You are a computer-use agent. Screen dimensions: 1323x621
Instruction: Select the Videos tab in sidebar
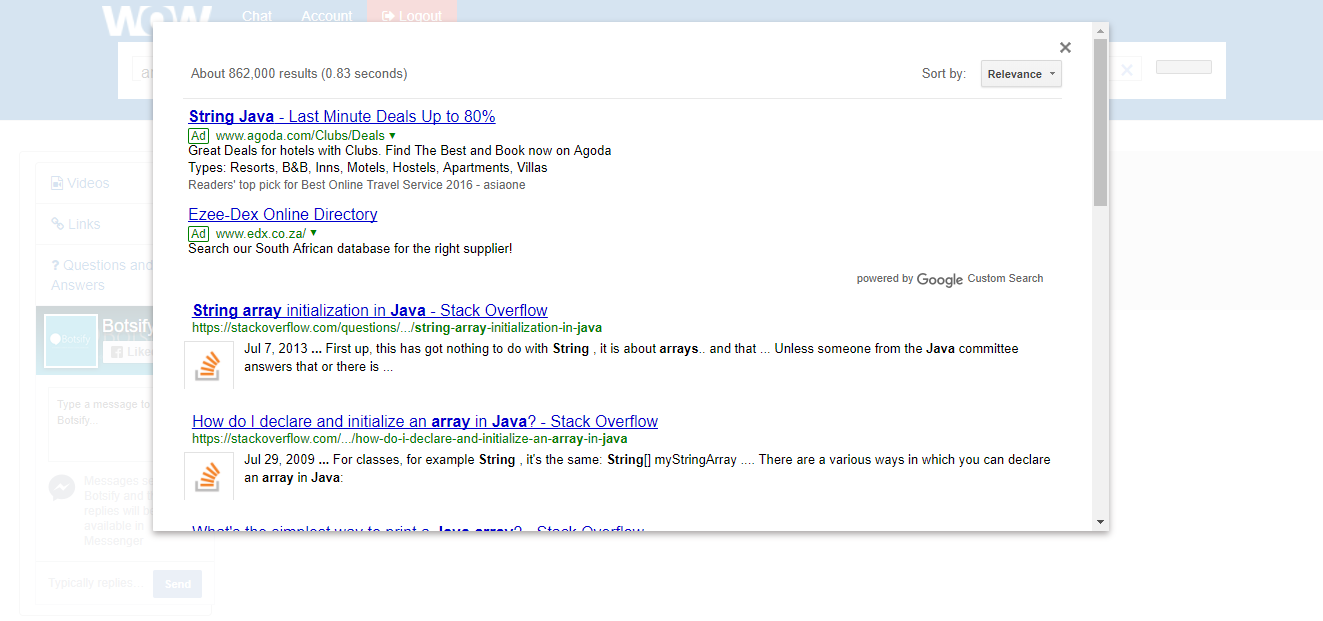pos(94,183)
